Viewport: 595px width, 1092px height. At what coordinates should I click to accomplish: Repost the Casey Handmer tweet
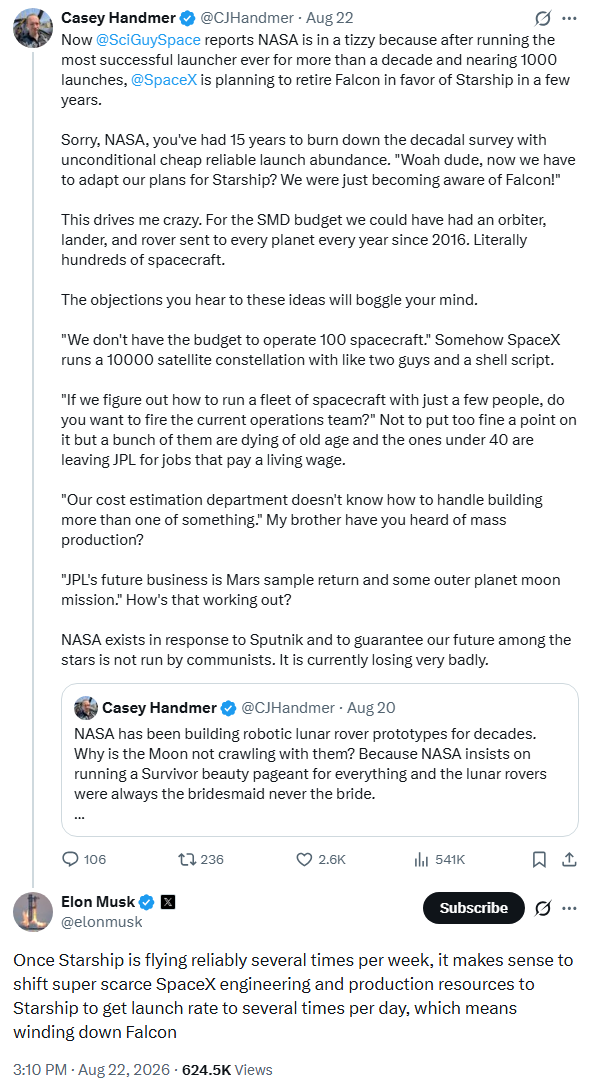point(187,859)
